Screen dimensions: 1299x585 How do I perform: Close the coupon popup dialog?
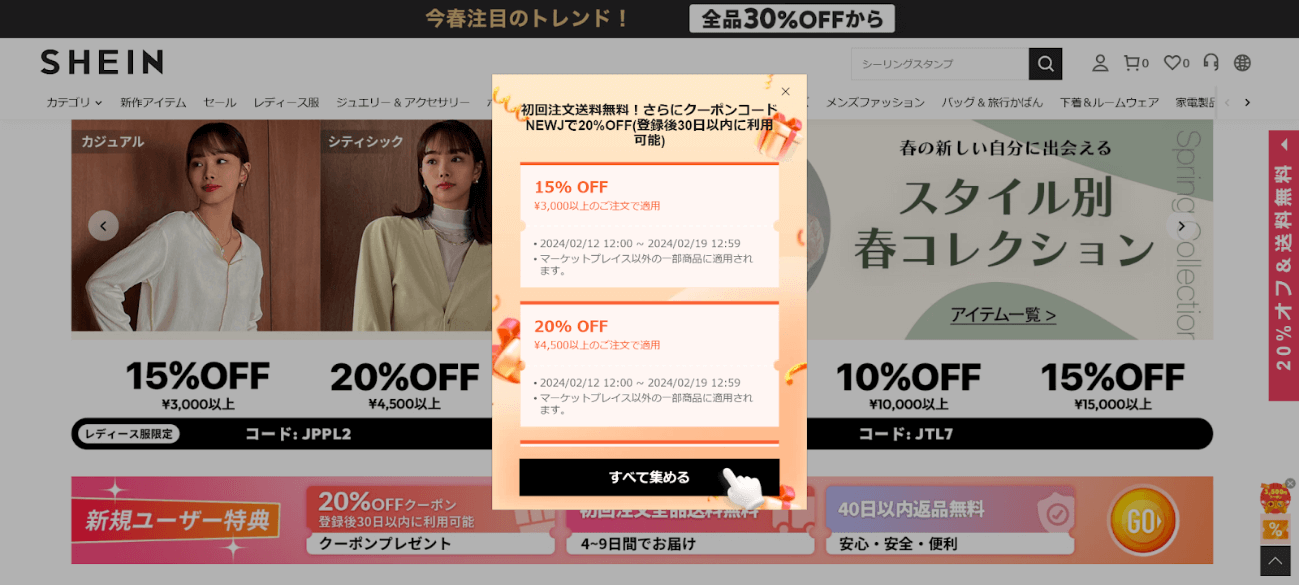(x=785, y=91)
